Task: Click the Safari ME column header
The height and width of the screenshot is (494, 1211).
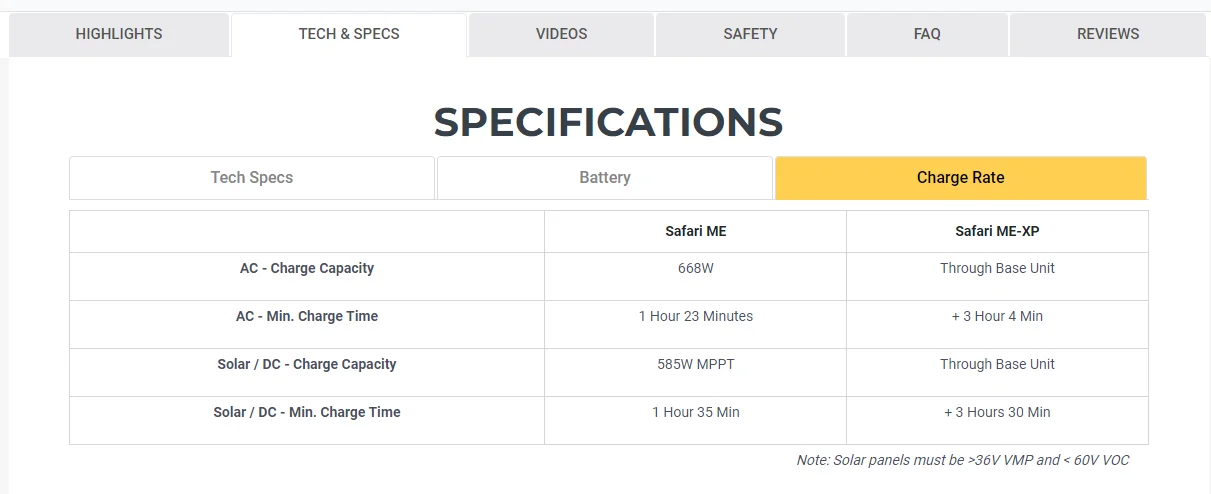Action: pos(696,231)
